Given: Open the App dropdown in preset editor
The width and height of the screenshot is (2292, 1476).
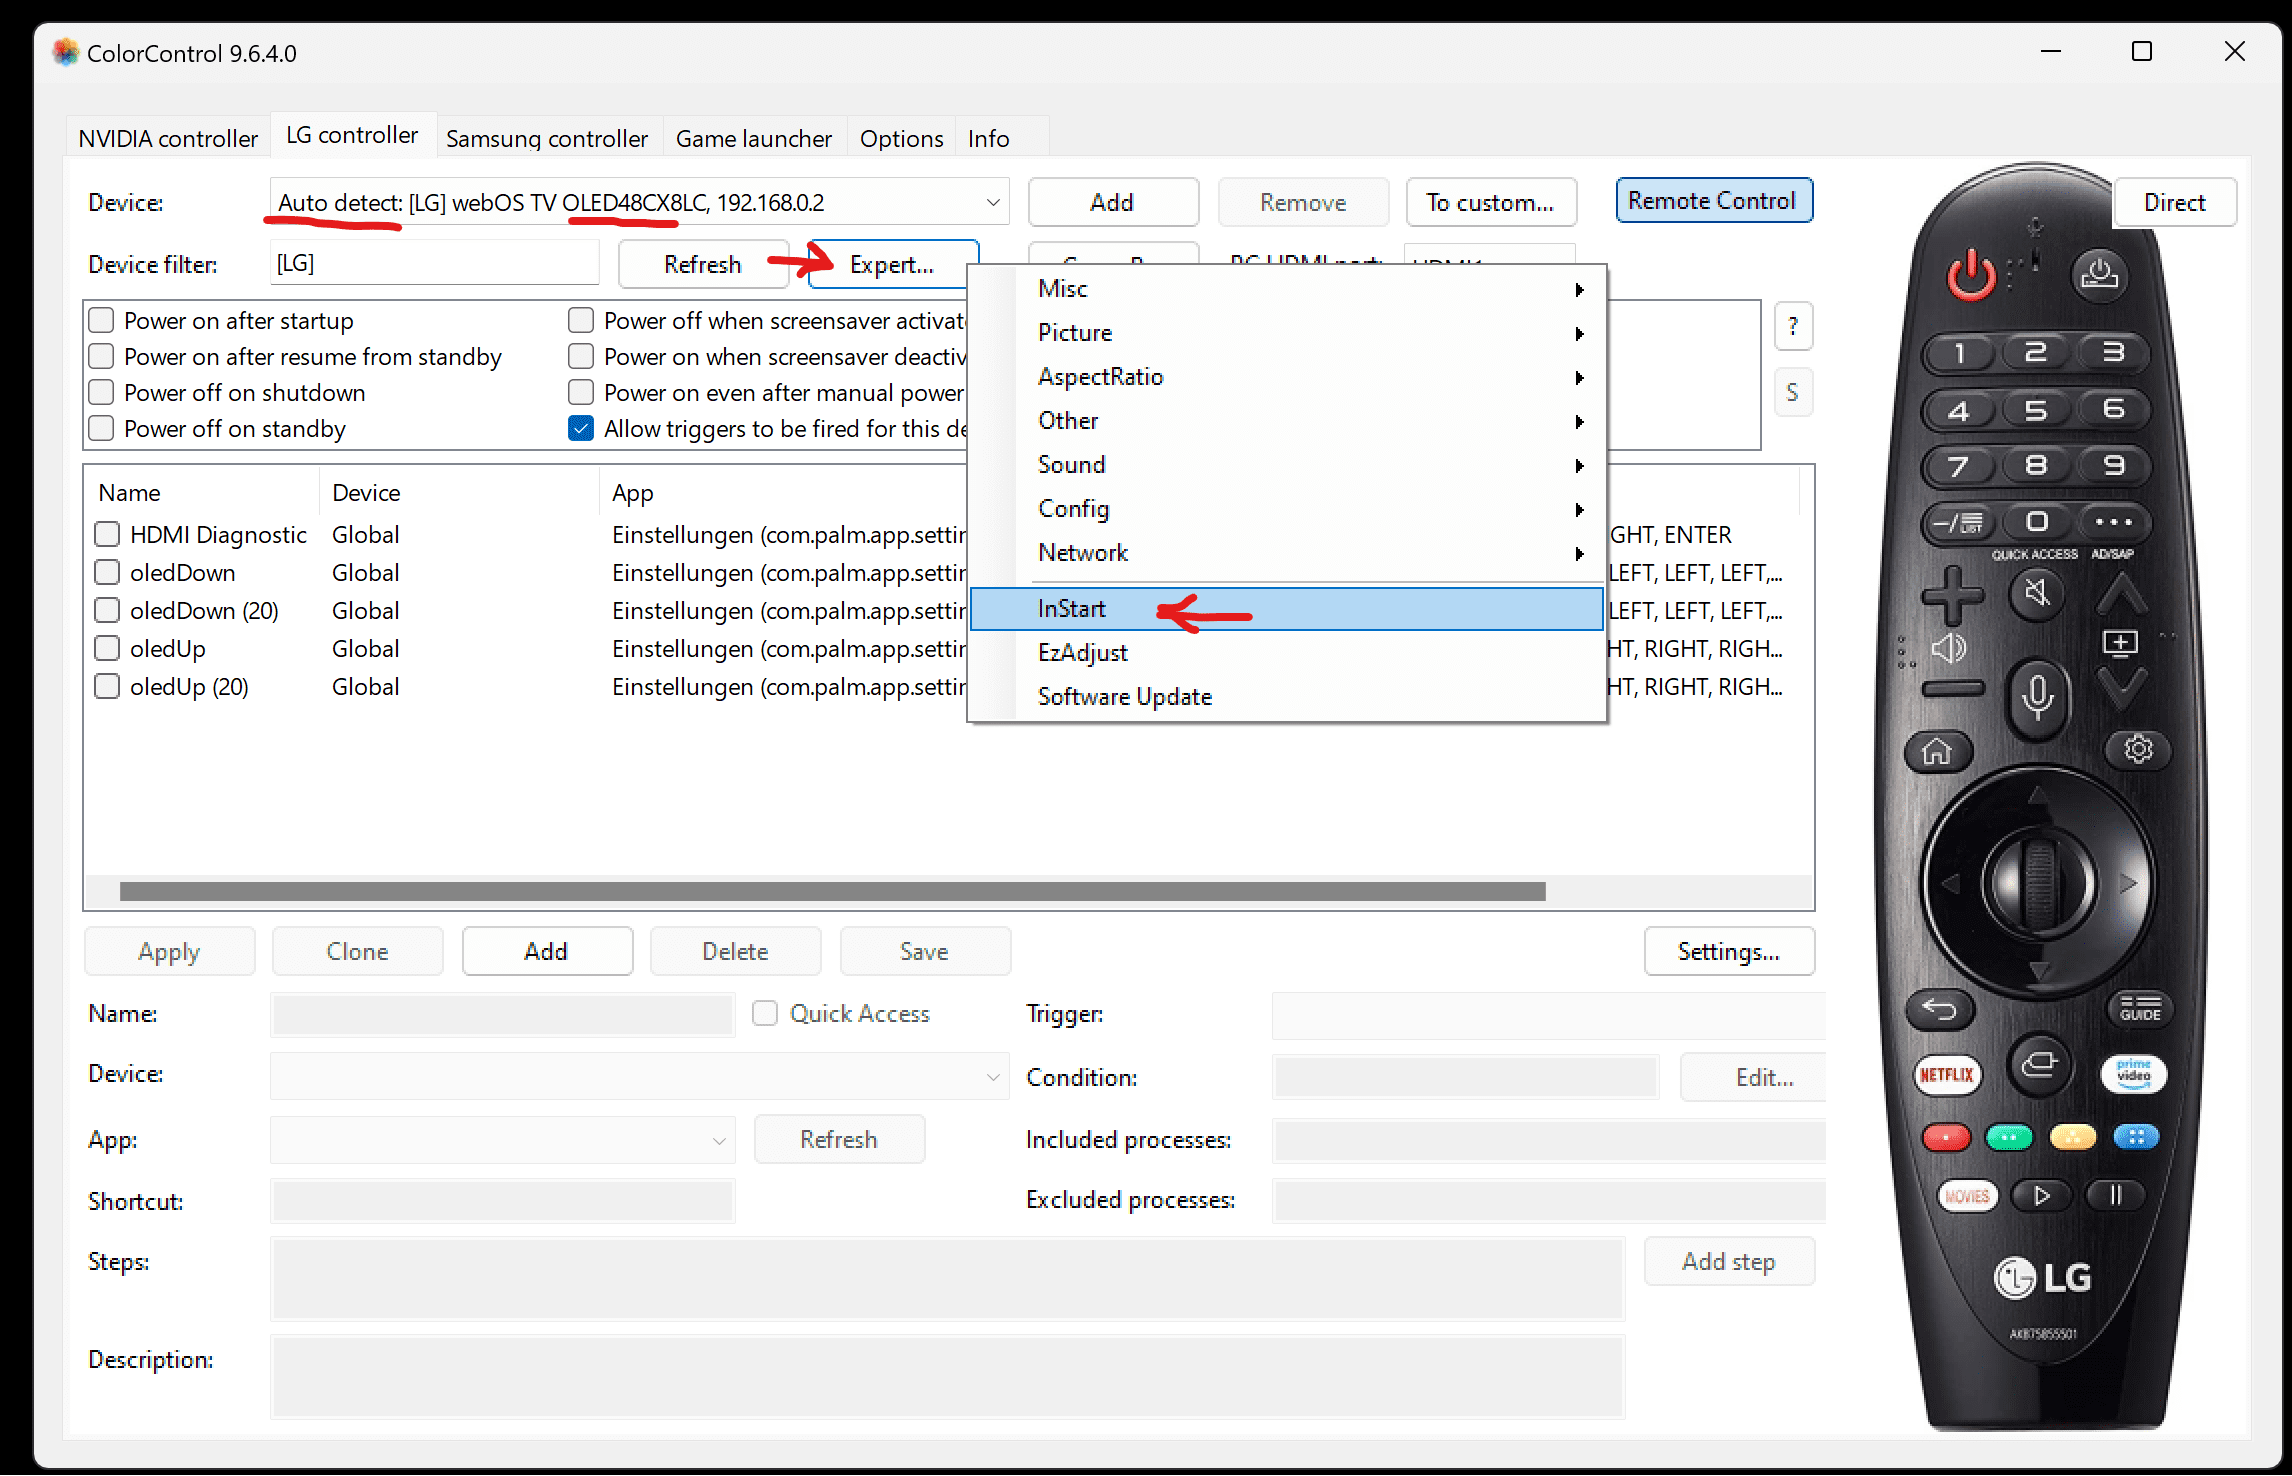Looking at the screenshot, I should click(503, 1140).
